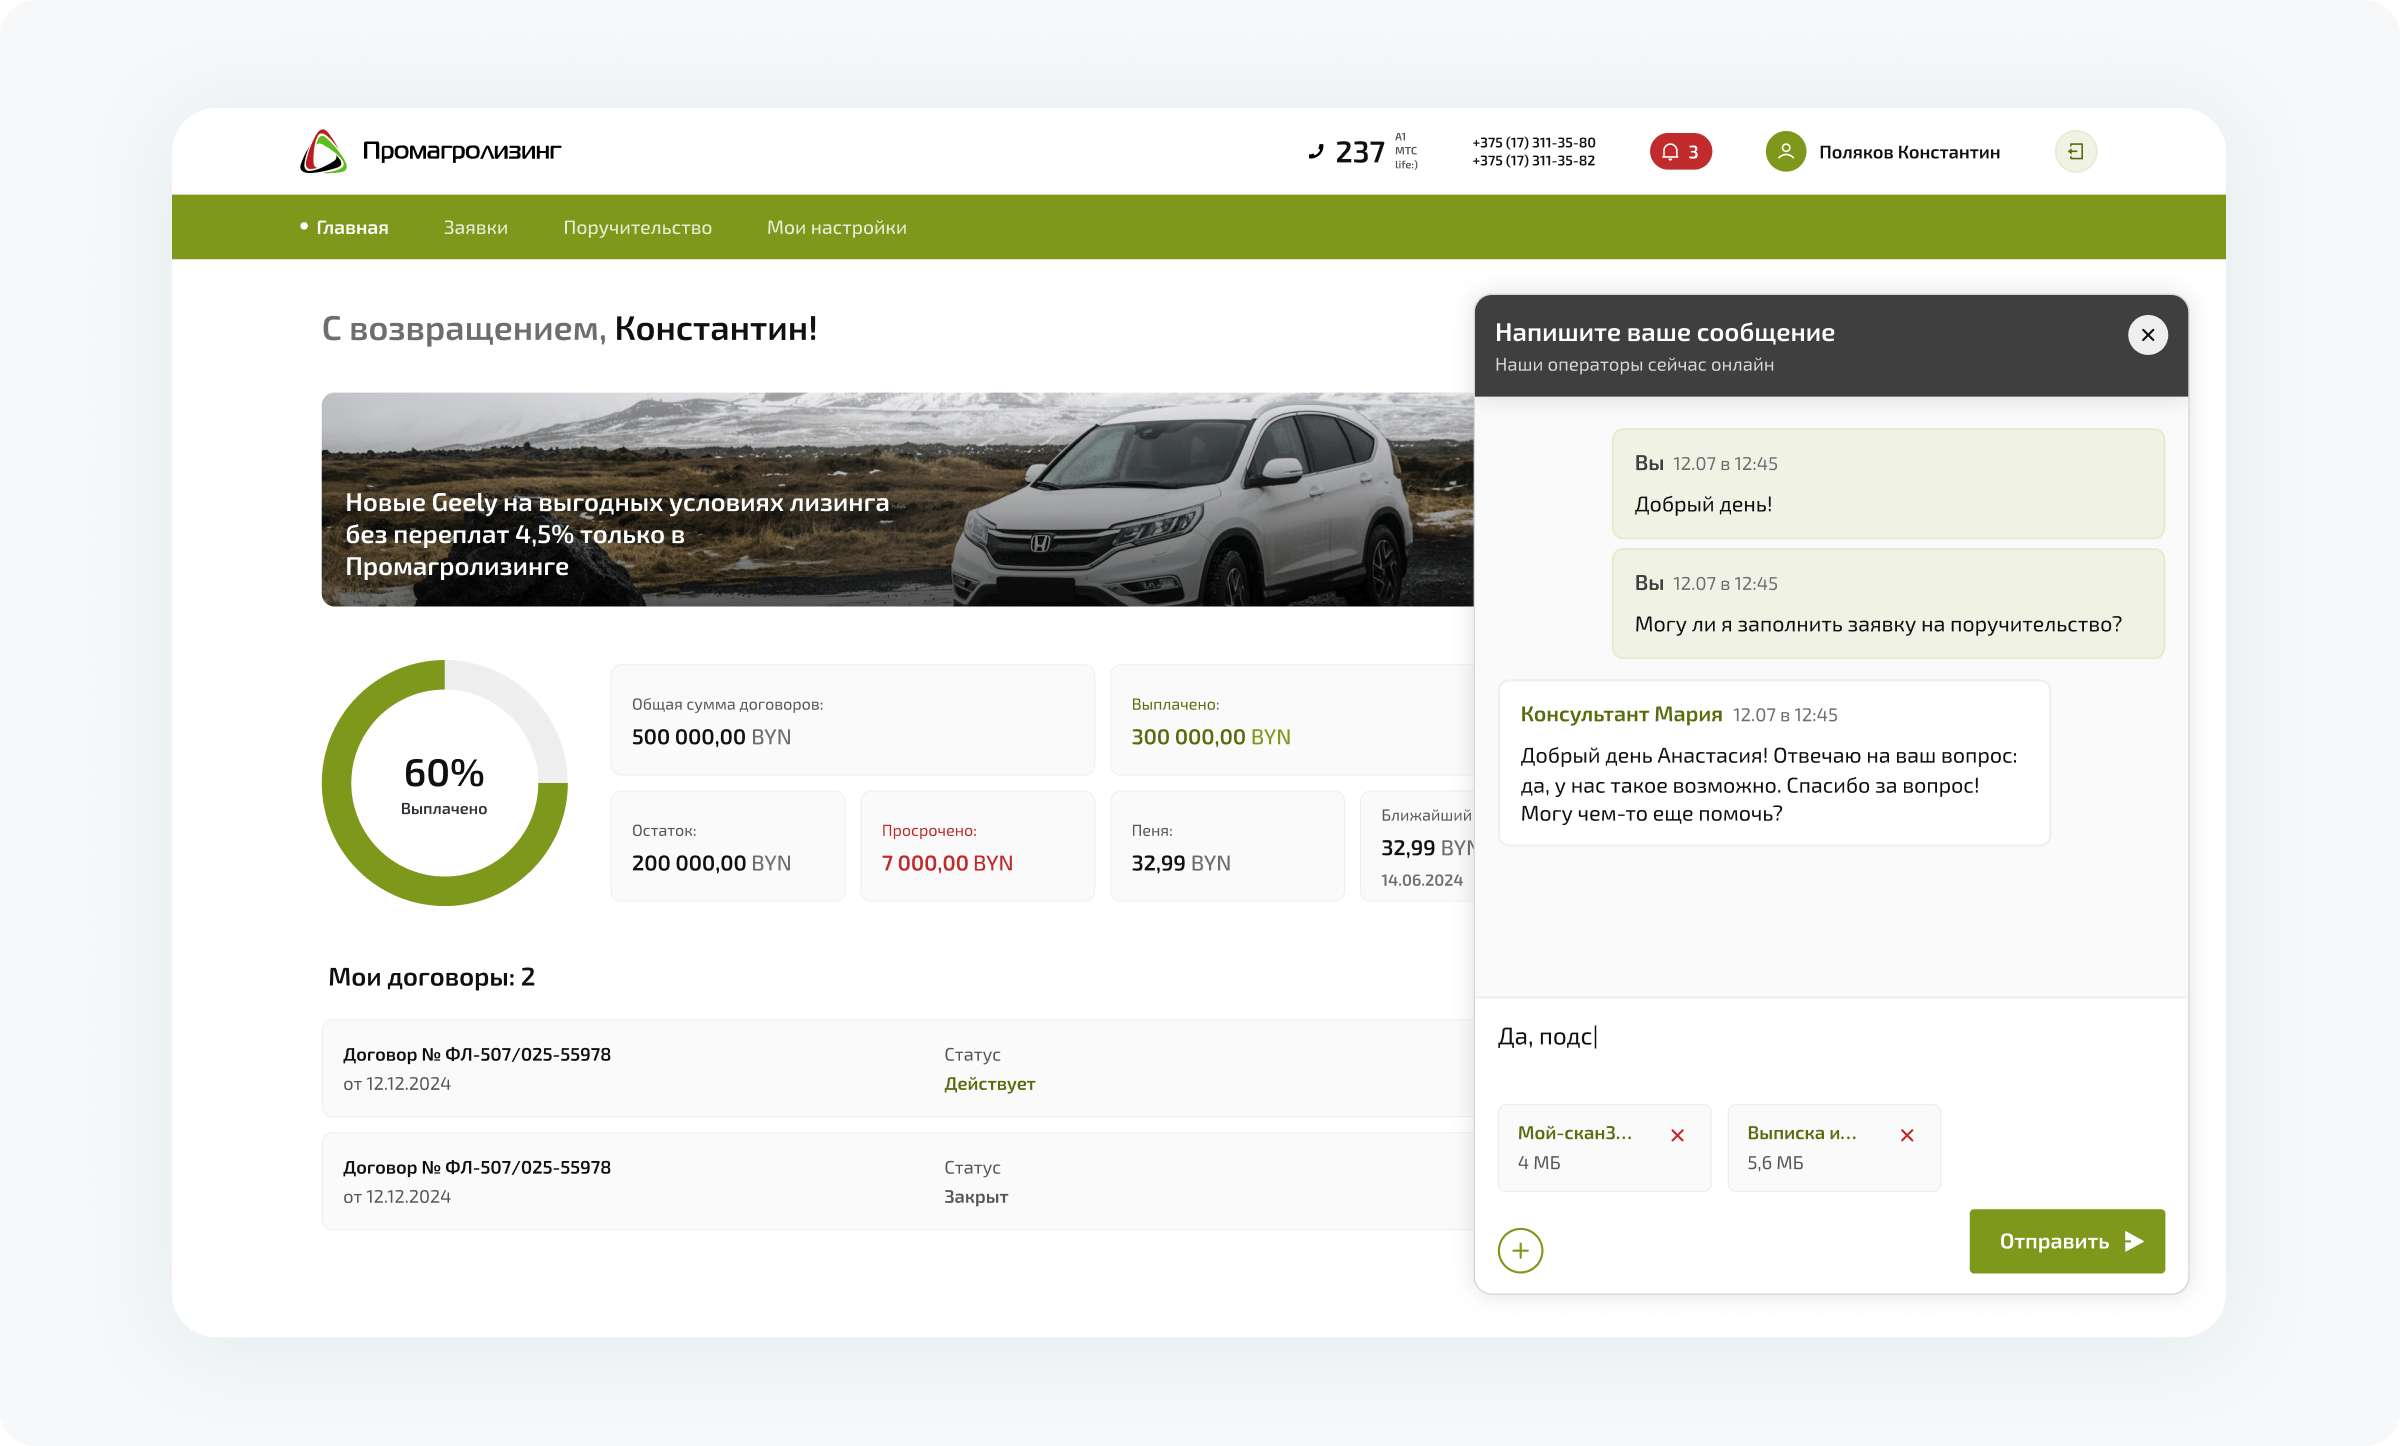Attach a file via the plus icon
The width and height of the screenshot is (2400, 1446).
coord(1520,1250)
